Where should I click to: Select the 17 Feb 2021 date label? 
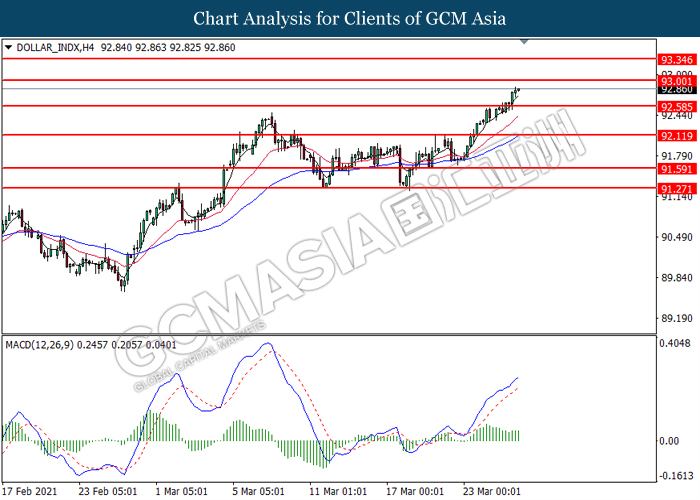click(29, 491)
